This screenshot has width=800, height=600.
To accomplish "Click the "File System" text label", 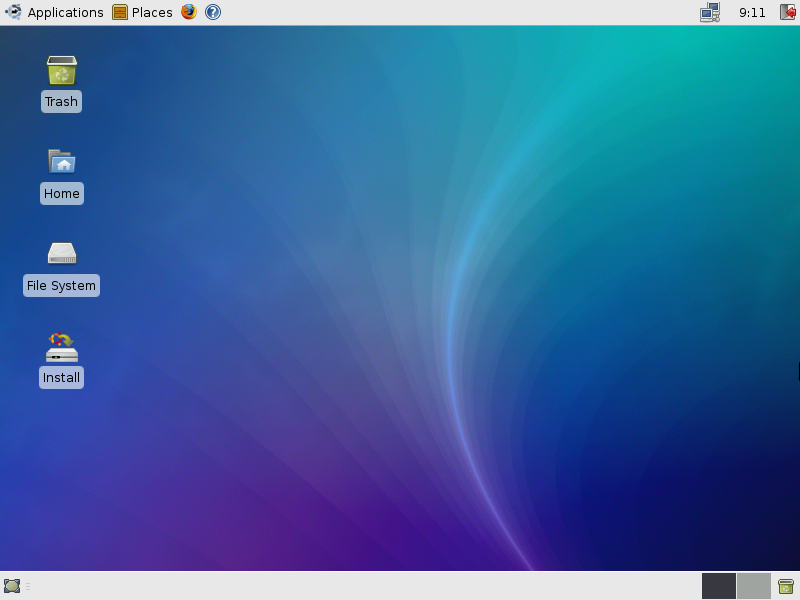I will tap(61, 286).
